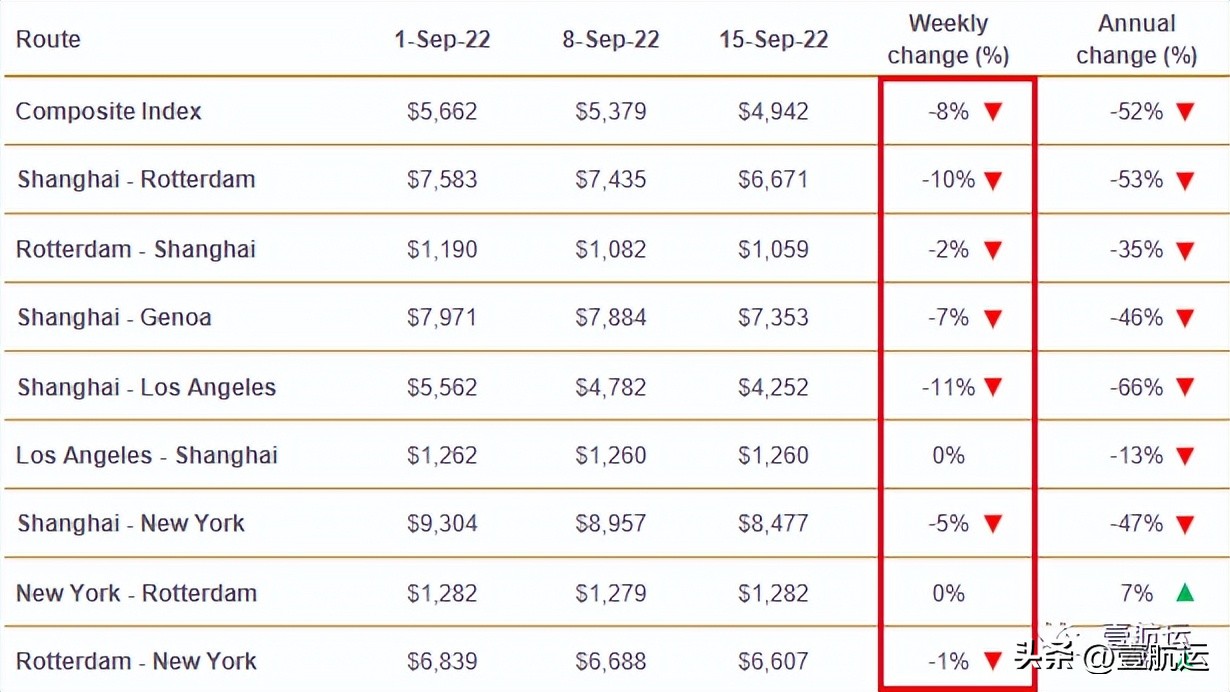
Task: Select the Shanghai - Los Angeles route name
Action: click(146, 387)
